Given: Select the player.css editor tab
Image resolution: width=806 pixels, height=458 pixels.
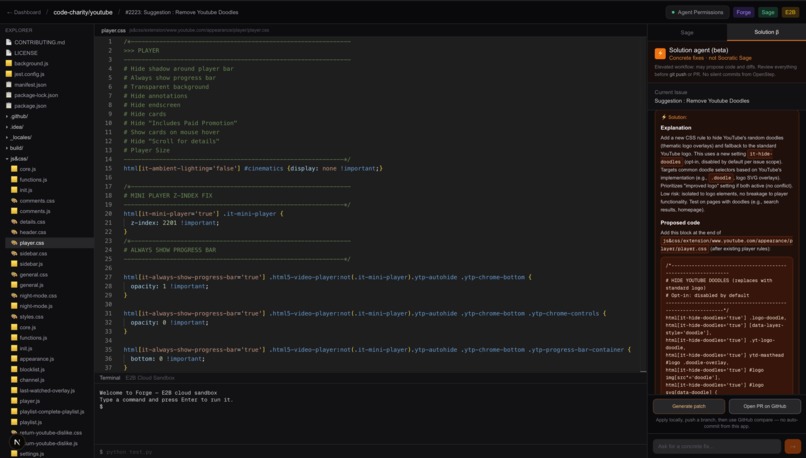Looking at the screenshot, I should pyautogui.click(x=113, y=30).
